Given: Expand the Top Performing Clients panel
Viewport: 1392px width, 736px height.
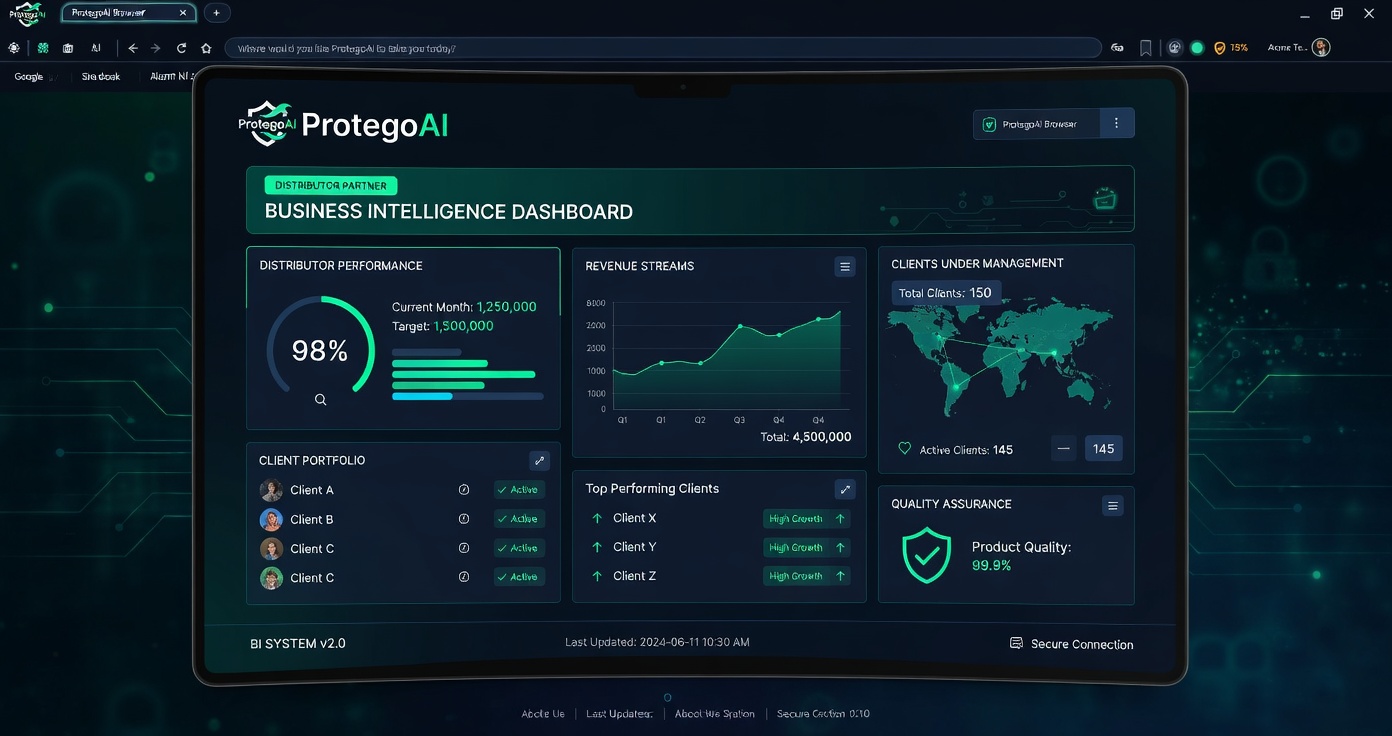Looking at the screenshot, I should click(x=845, y=489).
